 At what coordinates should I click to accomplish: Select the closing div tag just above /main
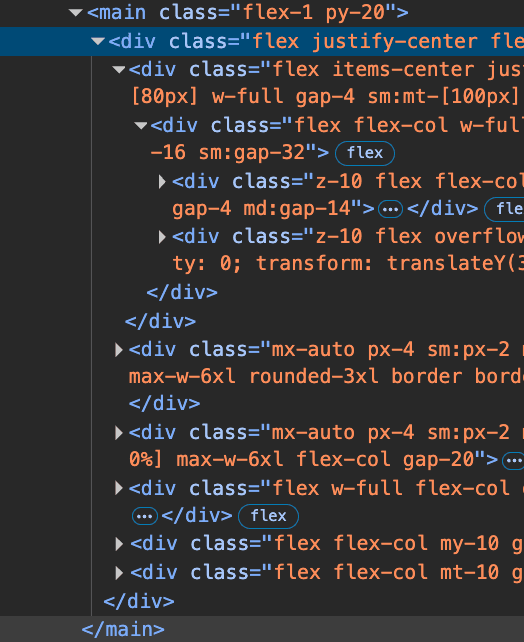tap(139, 601)
